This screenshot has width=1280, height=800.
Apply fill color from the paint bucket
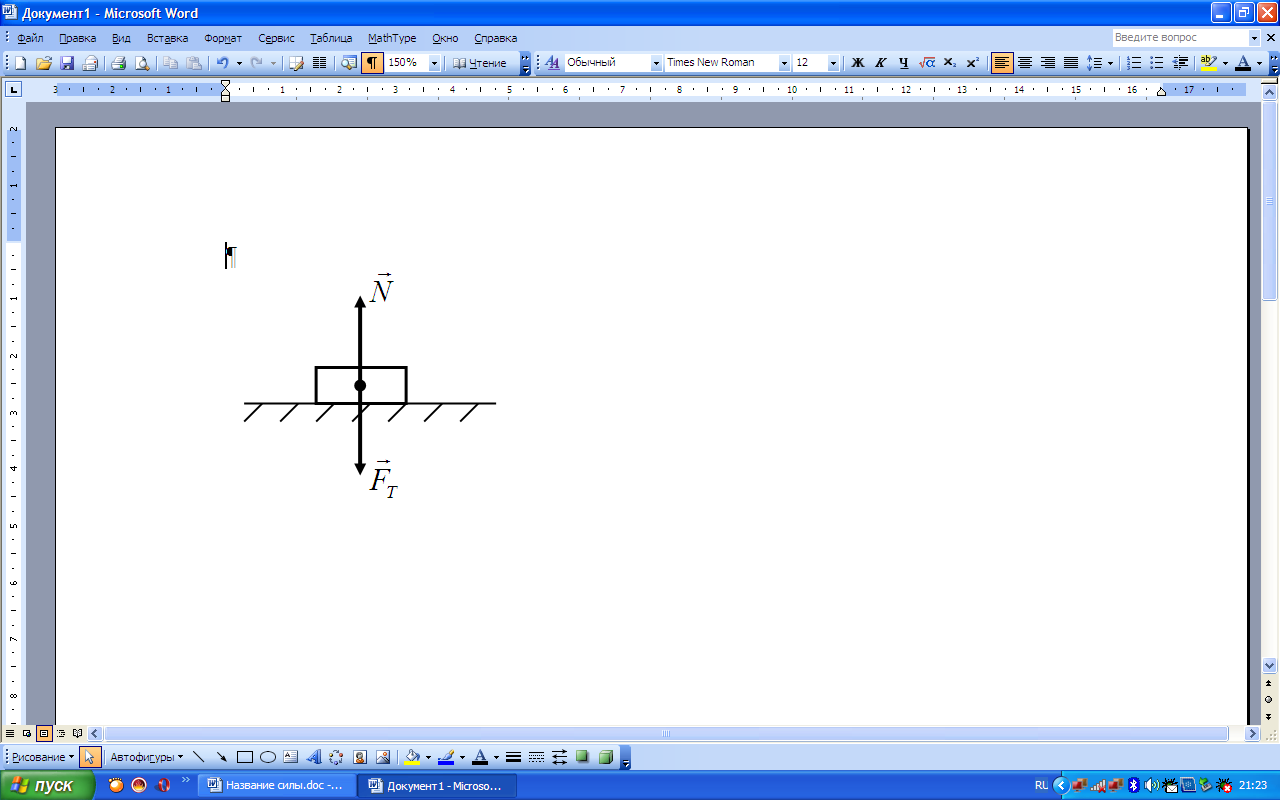(x=412, y=757)
